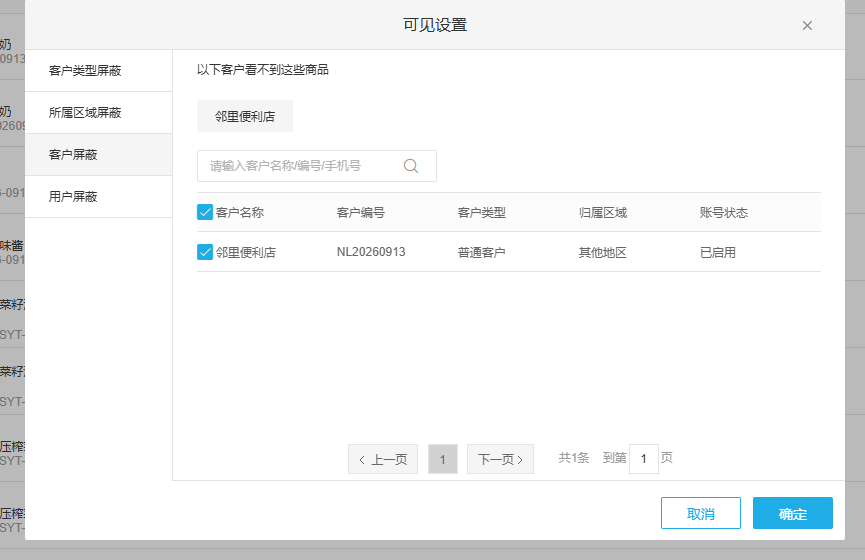Click the search magnifier icon
Viewport: 865px width, 560px height.
click(x=411, y=166)
